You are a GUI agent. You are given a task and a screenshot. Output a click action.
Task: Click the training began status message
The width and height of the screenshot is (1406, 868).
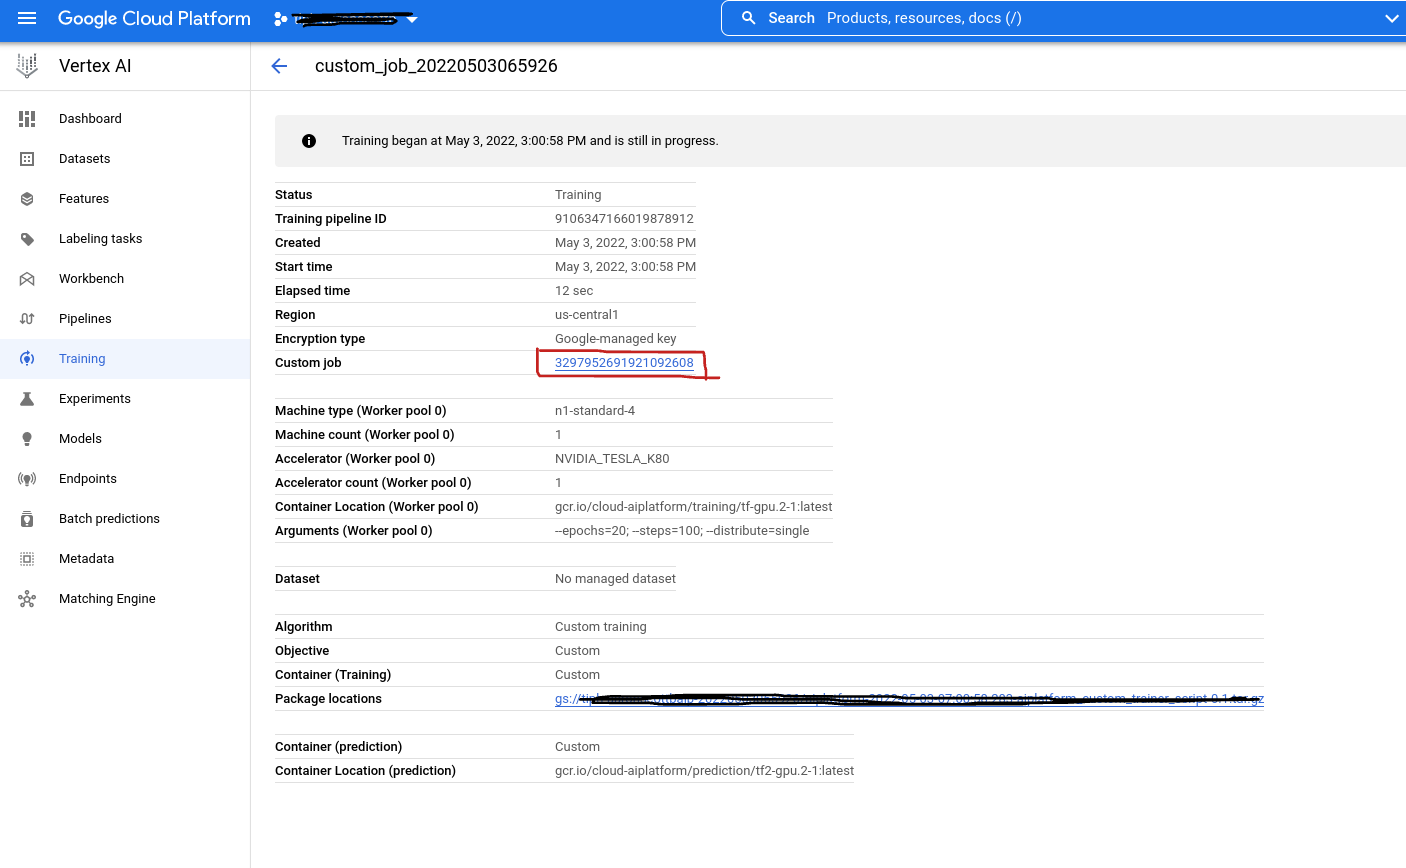pyautogui.click(x=530, y=141)
